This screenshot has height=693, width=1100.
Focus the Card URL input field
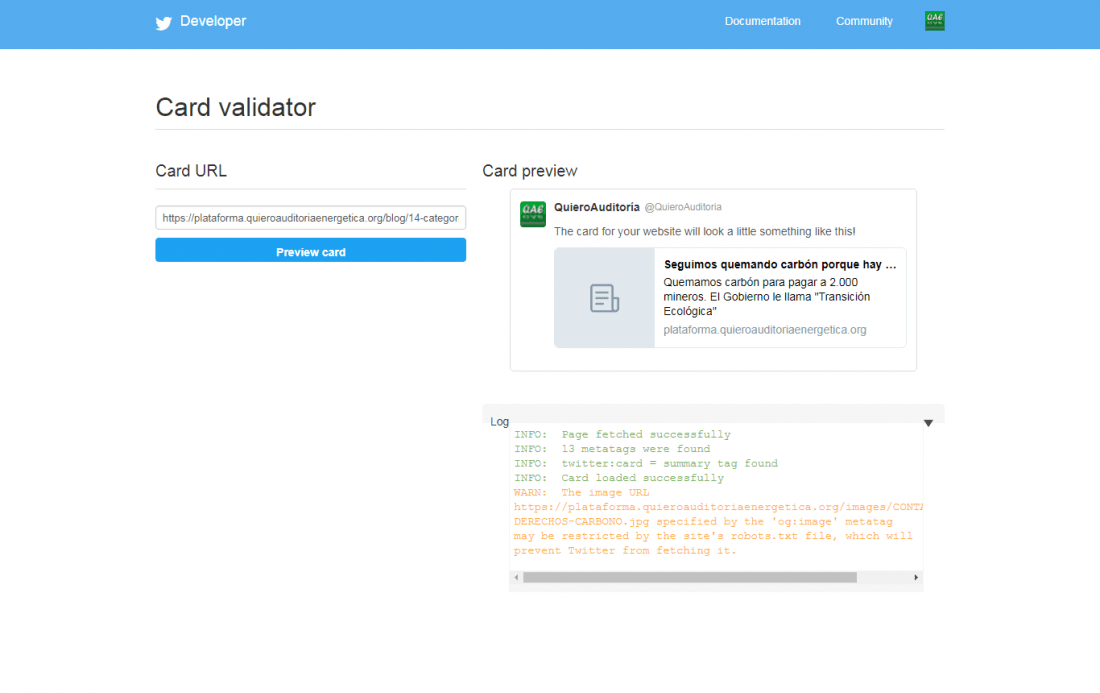pos(311,218)
